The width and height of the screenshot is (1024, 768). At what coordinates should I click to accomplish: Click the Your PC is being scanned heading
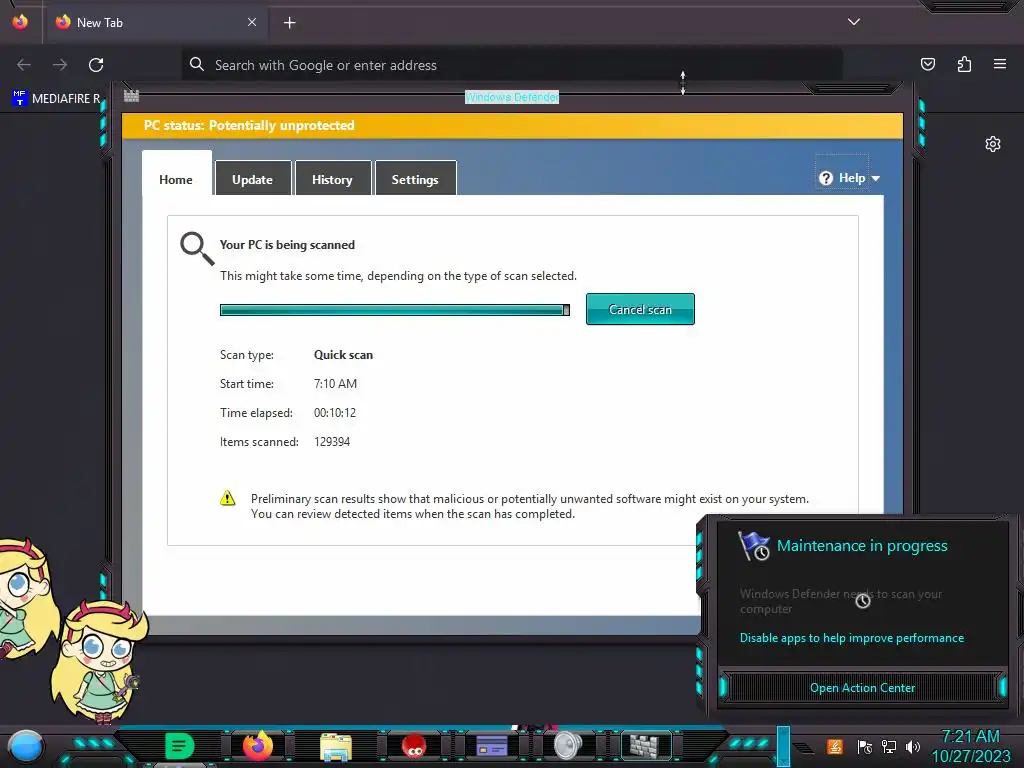click(x=287, y=245)
